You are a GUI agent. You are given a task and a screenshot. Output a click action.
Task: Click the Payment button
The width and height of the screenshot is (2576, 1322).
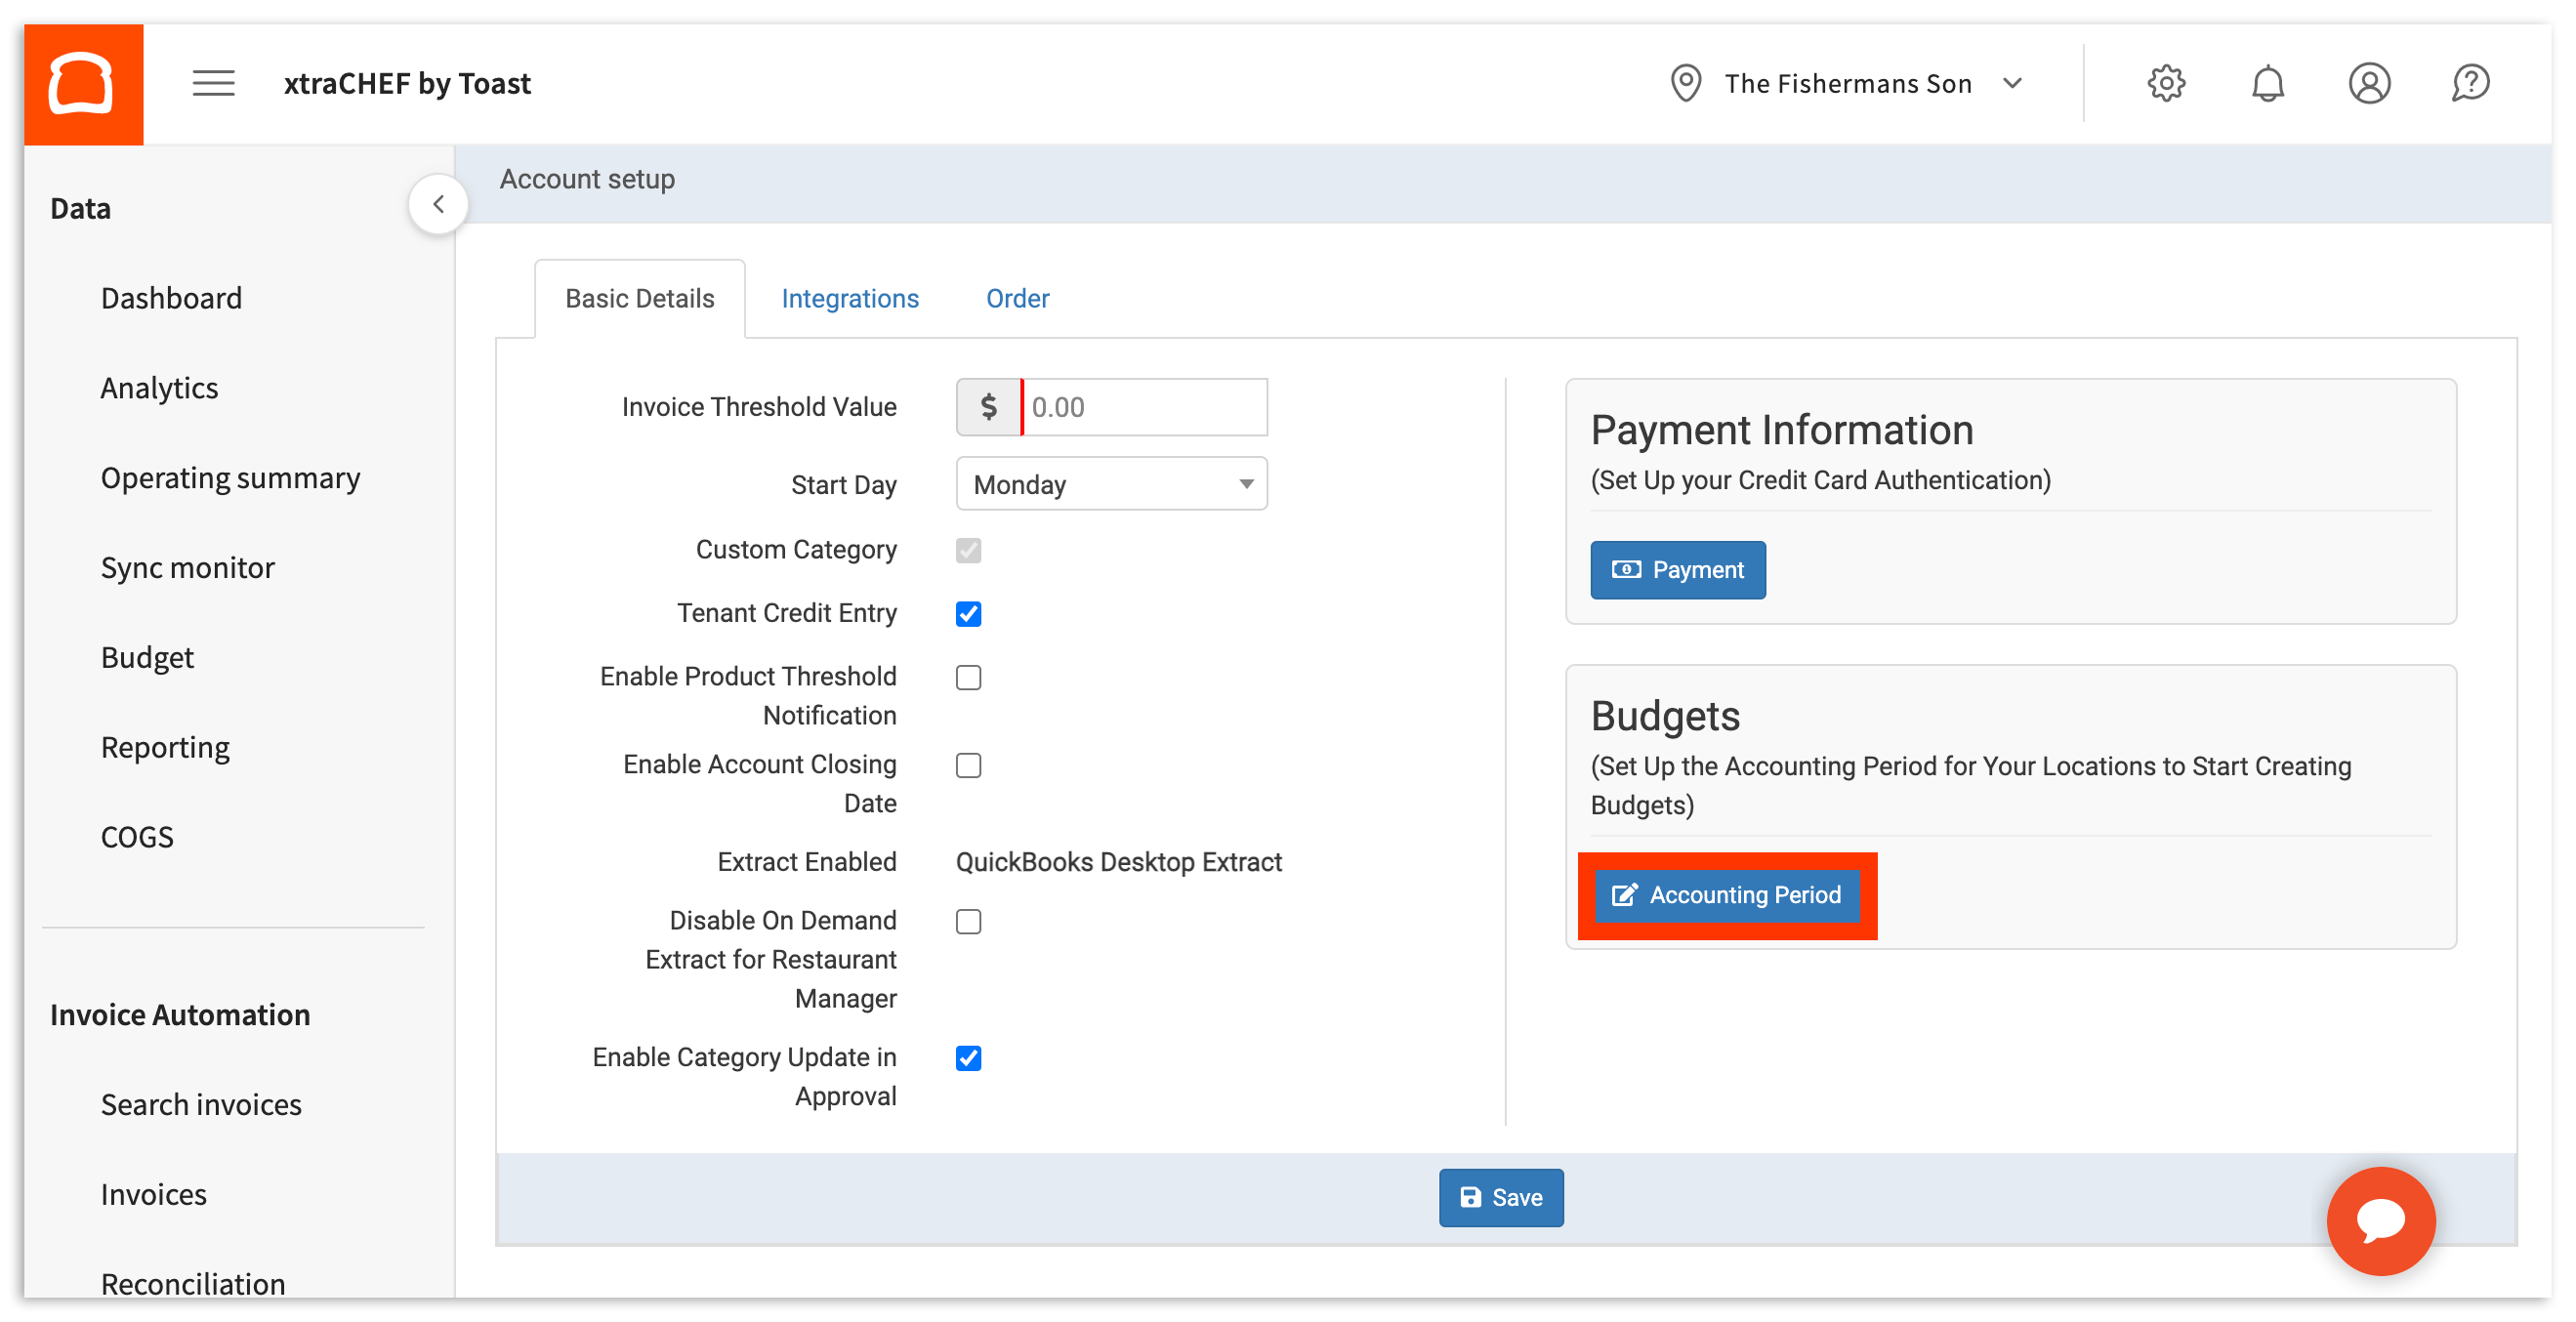click(1677, 569)
